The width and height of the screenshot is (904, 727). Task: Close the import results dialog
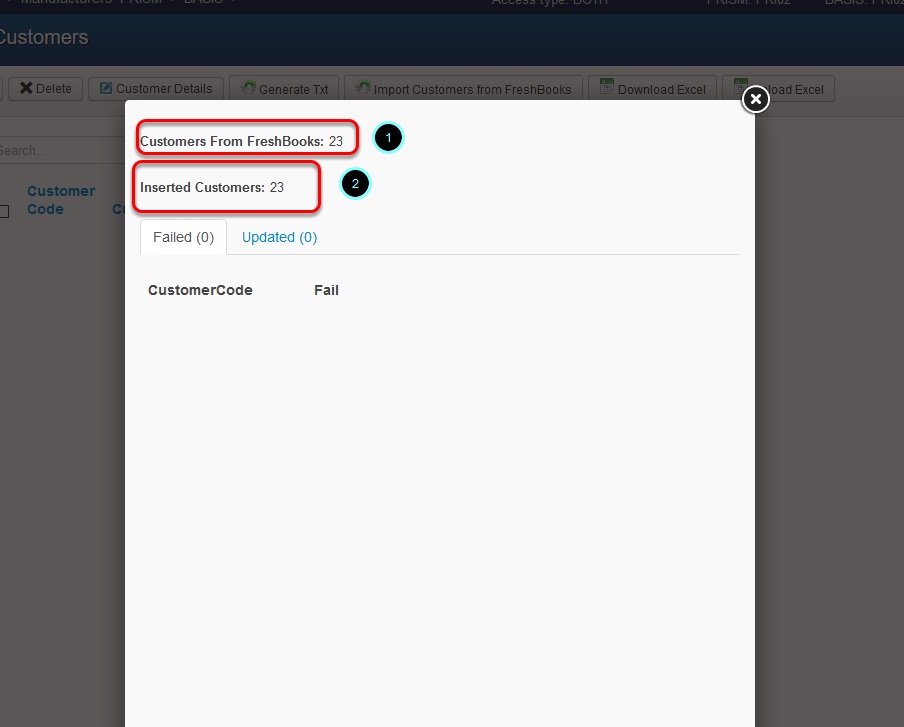pyautogui.click(x=755, y=99)
